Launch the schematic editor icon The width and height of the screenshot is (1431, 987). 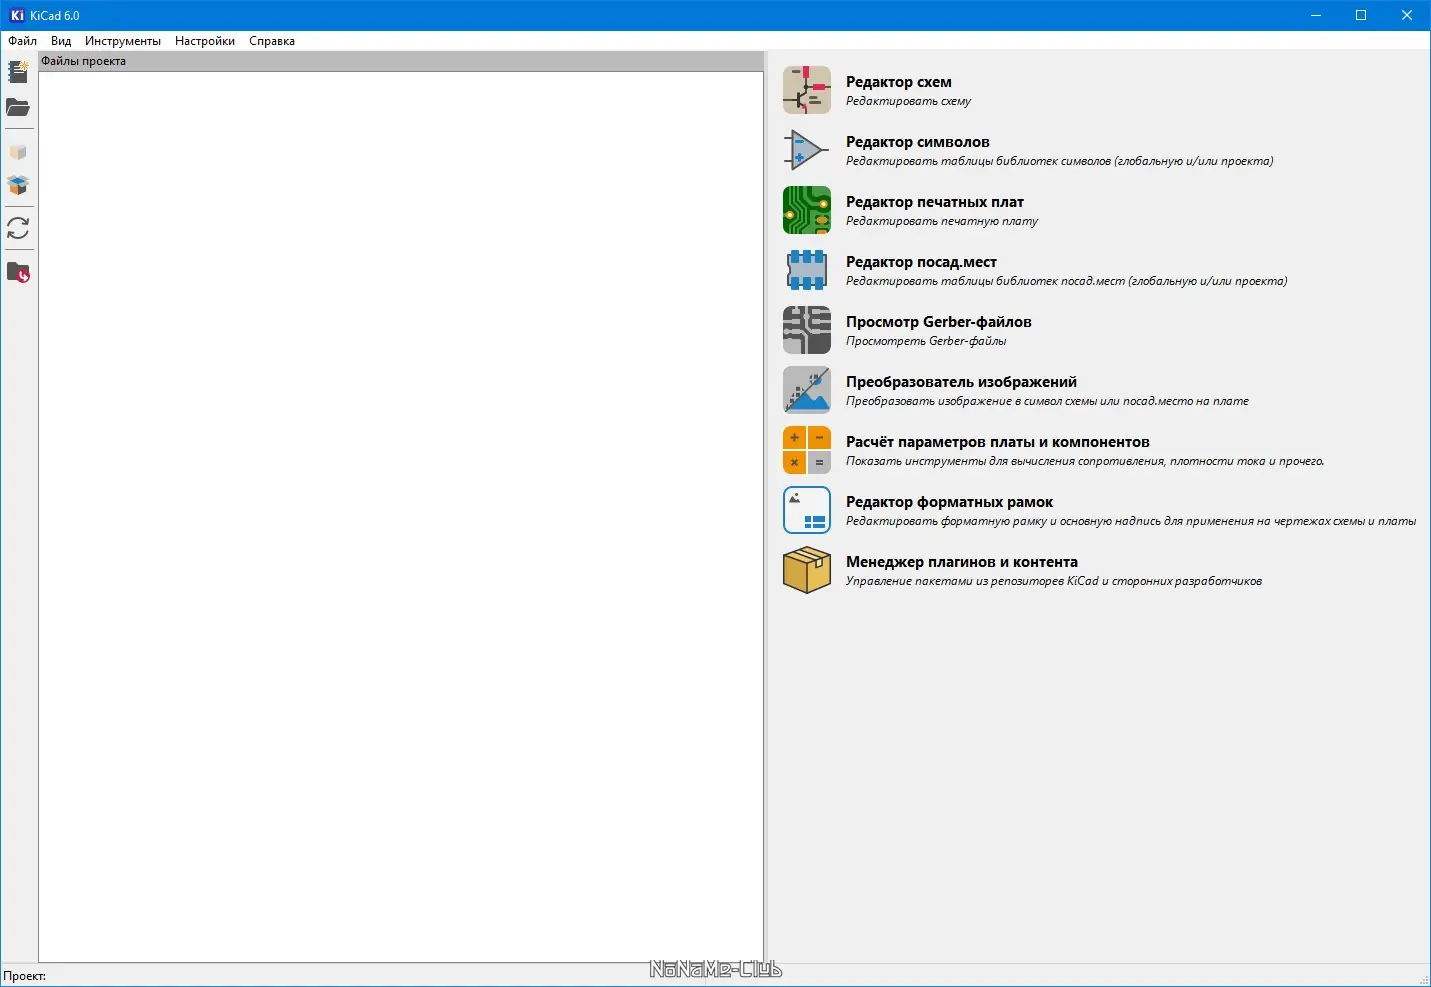(807, 90)
